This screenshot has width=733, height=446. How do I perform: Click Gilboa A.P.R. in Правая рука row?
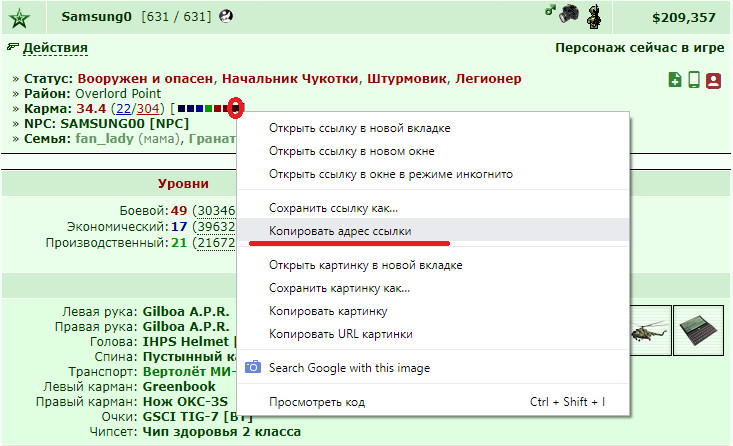pyautogui.click(x=186, y=326)
